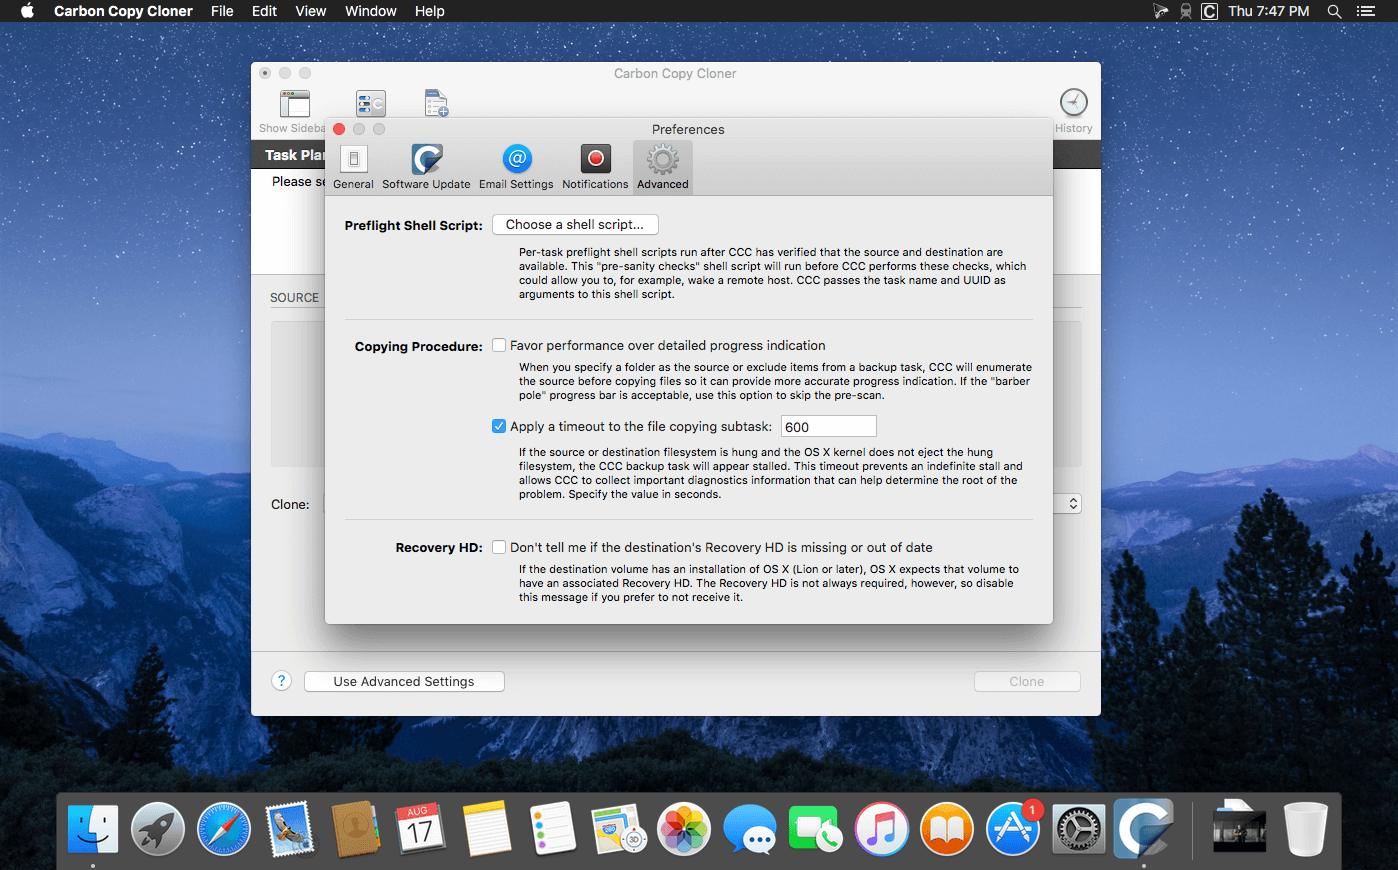Click the new task icon in main toolbar
Image resolution: width=1398 pixels, height=870 pixels.
(436, 103)
